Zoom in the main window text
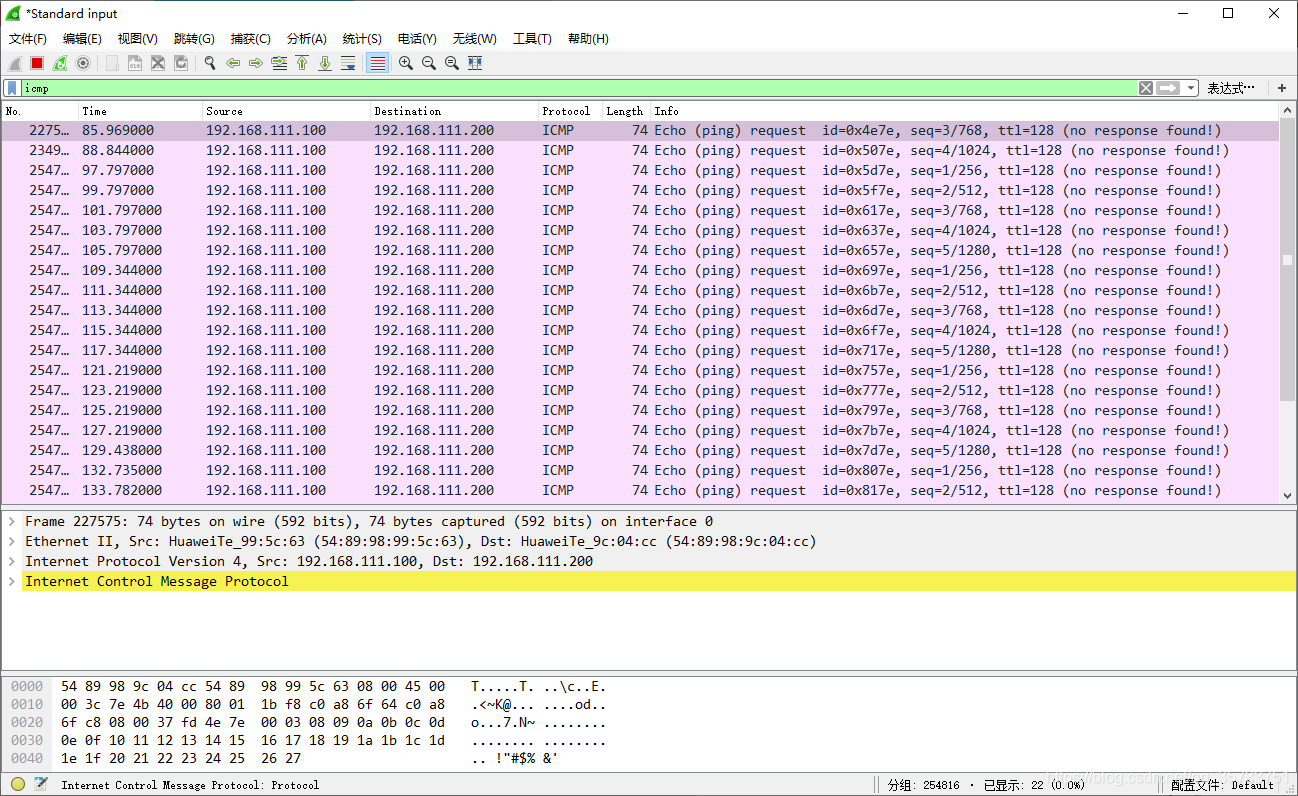This screenshot has width=1298, height=796. point(406,63)
